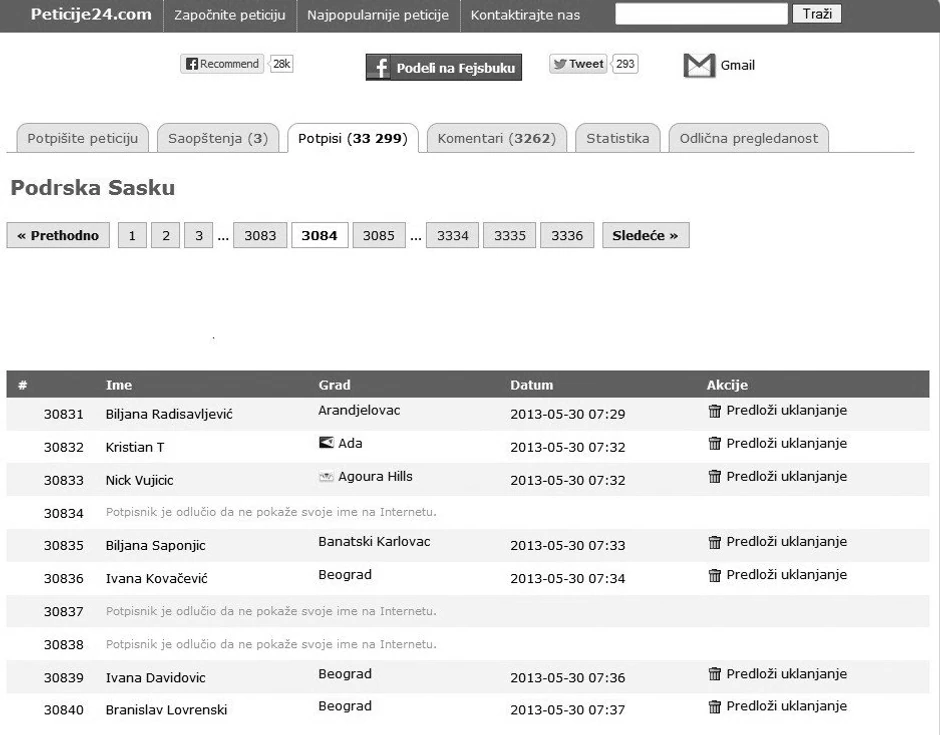Viewport: 940px width, 735px height.
Task: Go to last page 3336
Action: (567, 235)
